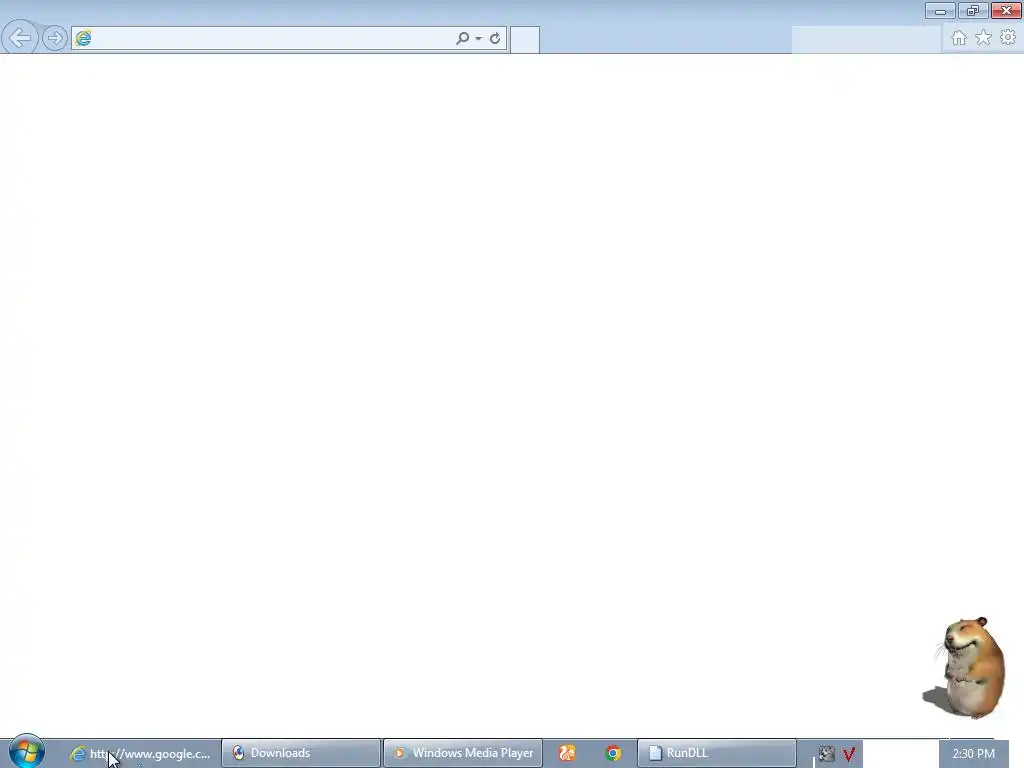
Task: Open the Windows Start orb
Action: click(x=26, y=752)
